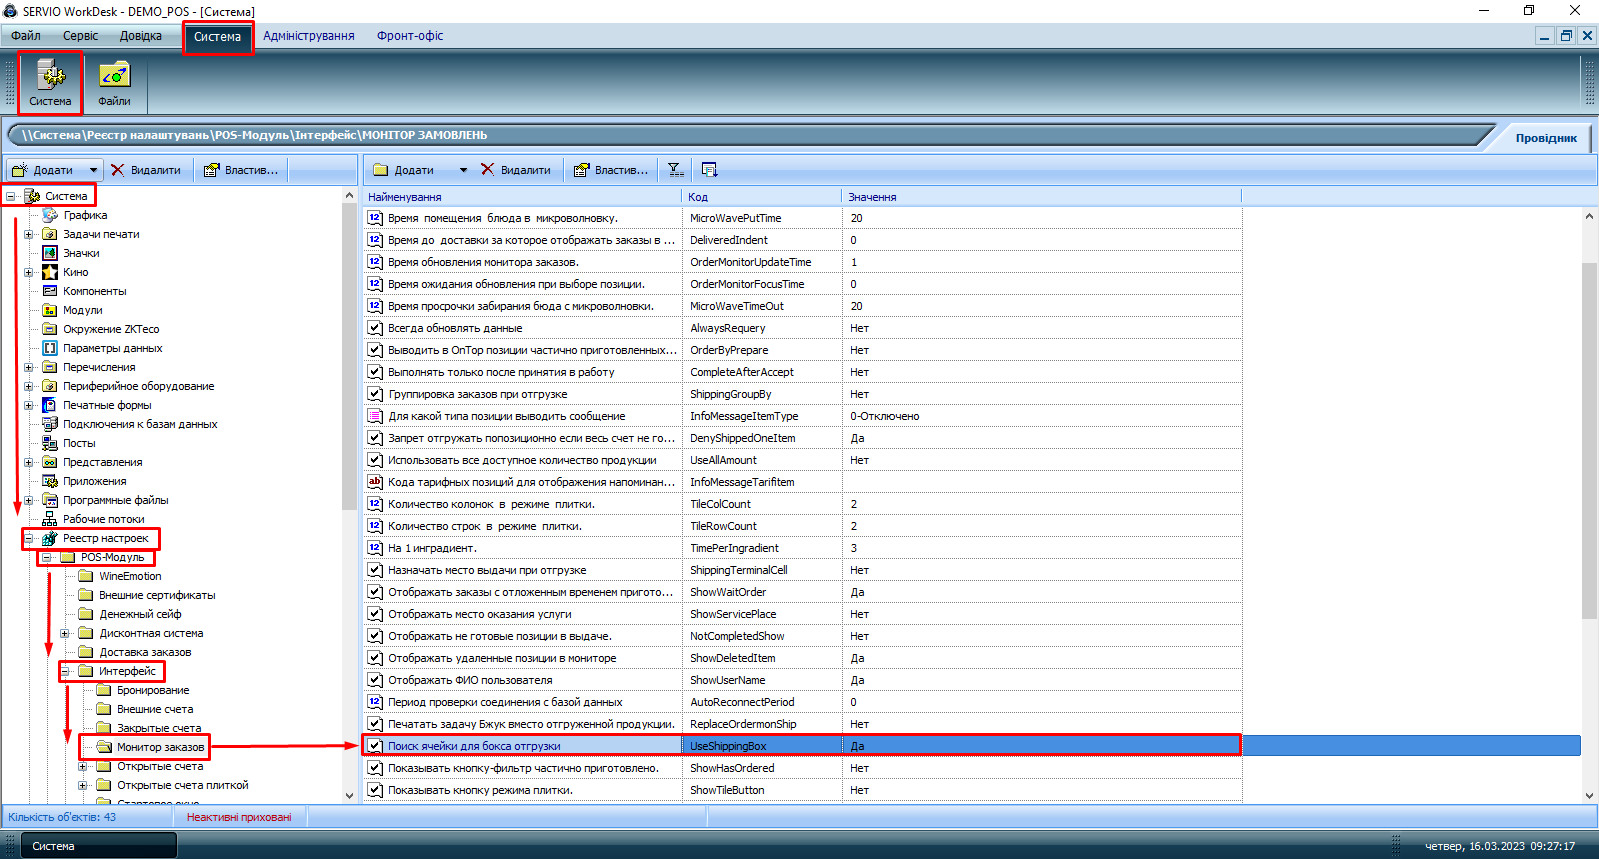The width and height of the screenshot is (1599, 859).
Task: Click the Провідник tab button
Action: tap(1545, 138)
